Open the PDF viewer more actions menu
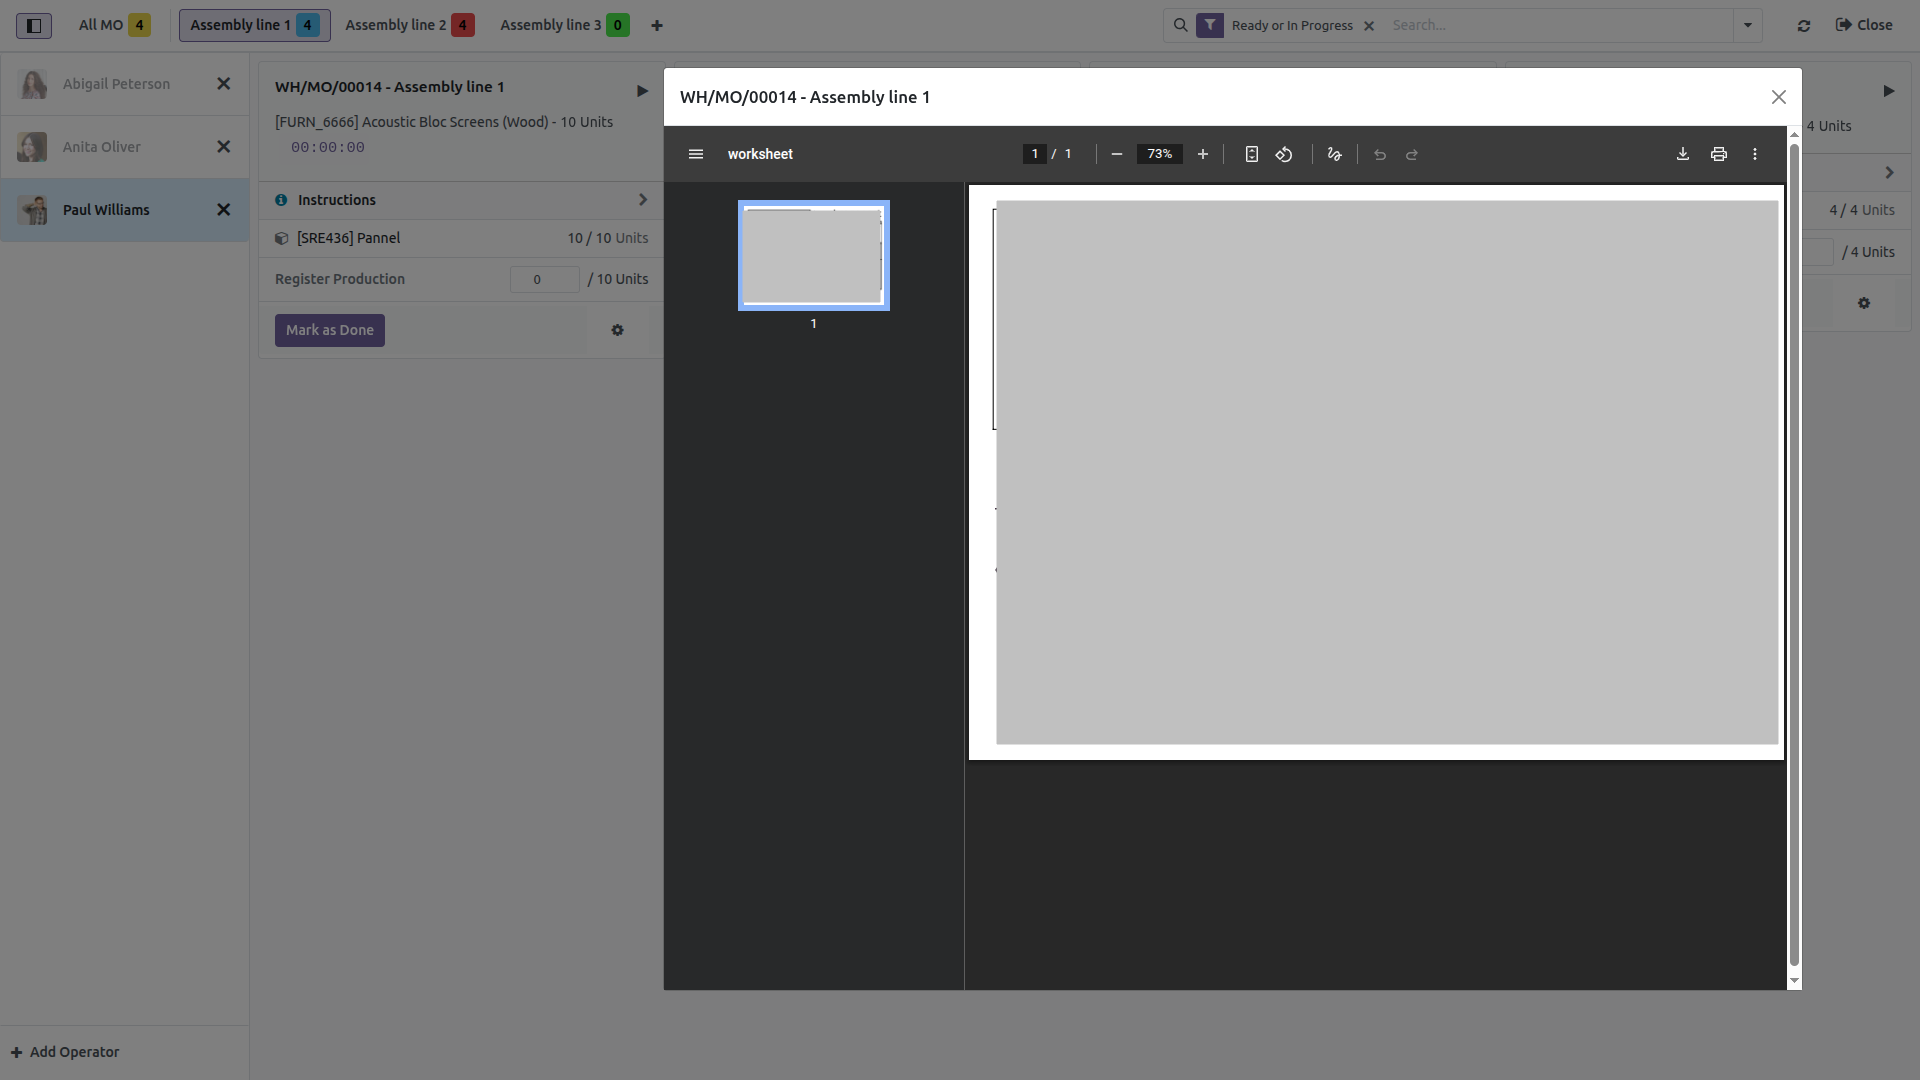This screenshot has width=1920, height=1080. (x=1755, y=154)
